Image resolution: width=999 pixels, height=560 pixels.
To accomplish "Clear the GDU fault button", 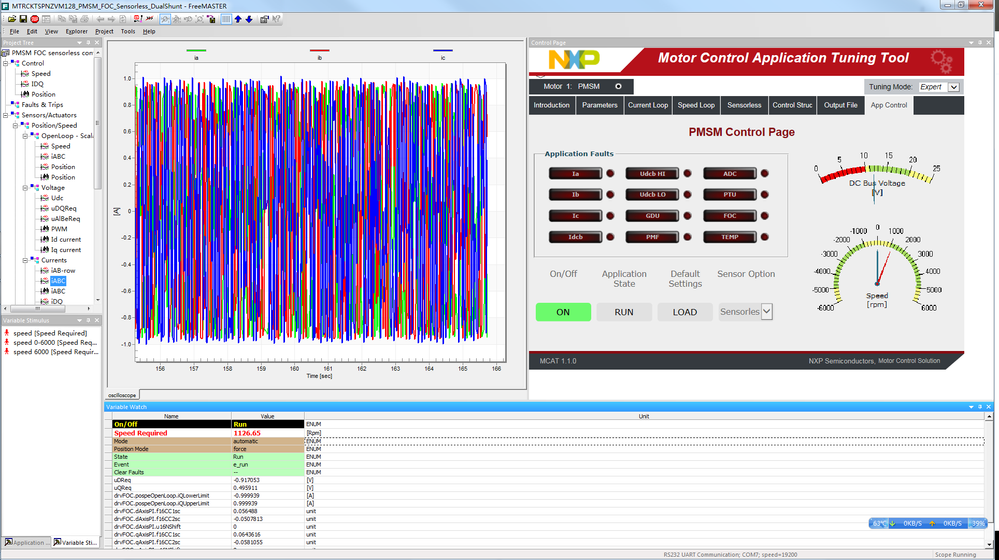I will click(x=652, y=216).
